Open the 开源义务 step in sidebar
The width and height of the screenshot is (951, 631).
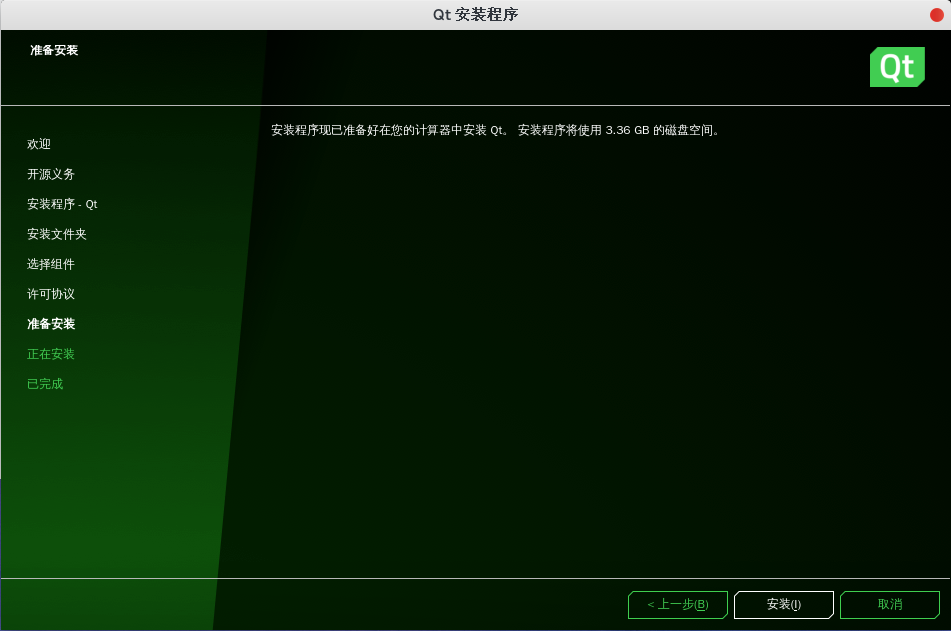51,174
